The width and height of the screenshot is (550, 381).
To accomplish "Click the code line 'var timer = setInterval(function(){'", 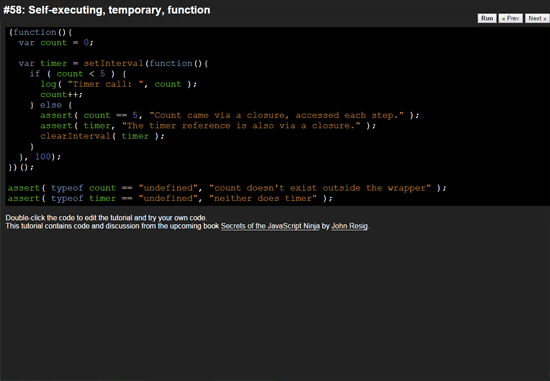I will pyautogui.click(x=113, y=64).
